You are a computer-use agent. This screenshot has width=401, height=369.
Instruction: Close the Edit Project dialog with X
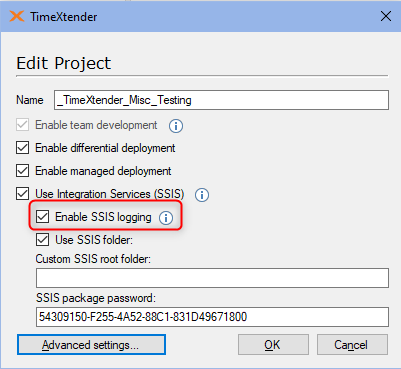tap(386, 16)
